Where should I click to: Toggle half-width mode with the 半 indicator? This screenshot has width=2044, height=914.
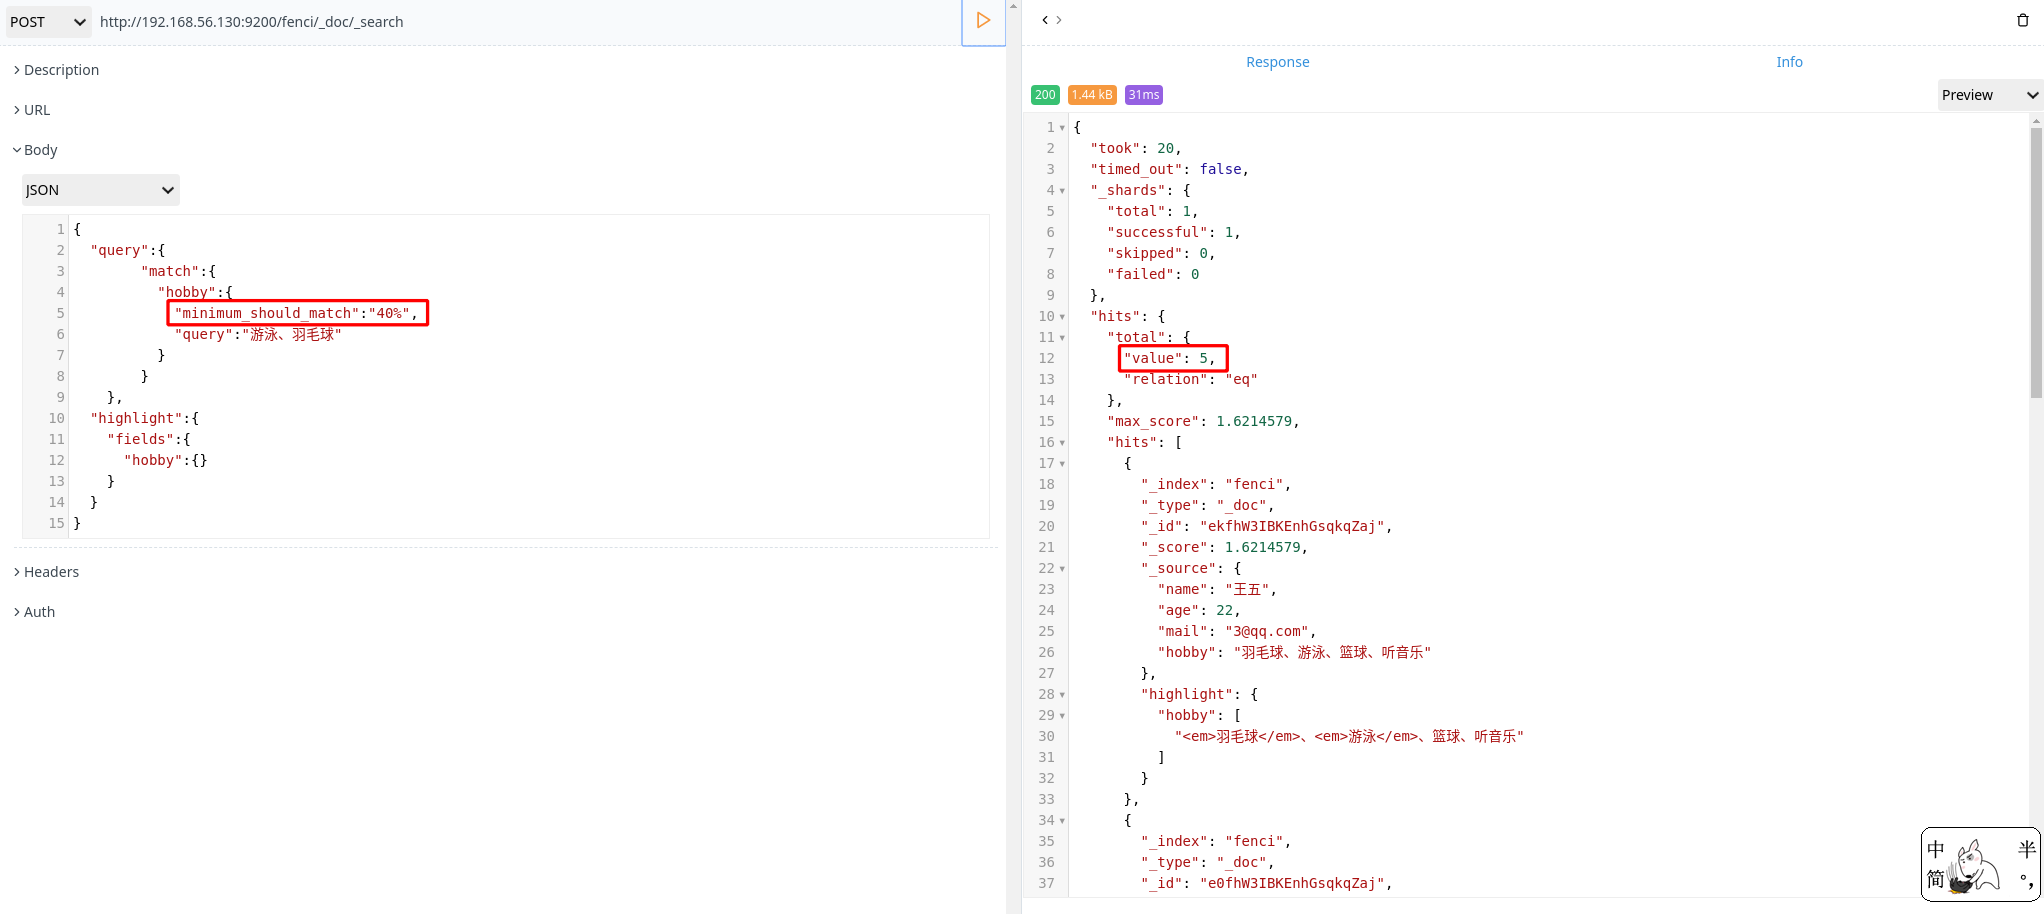(2028, 849)
